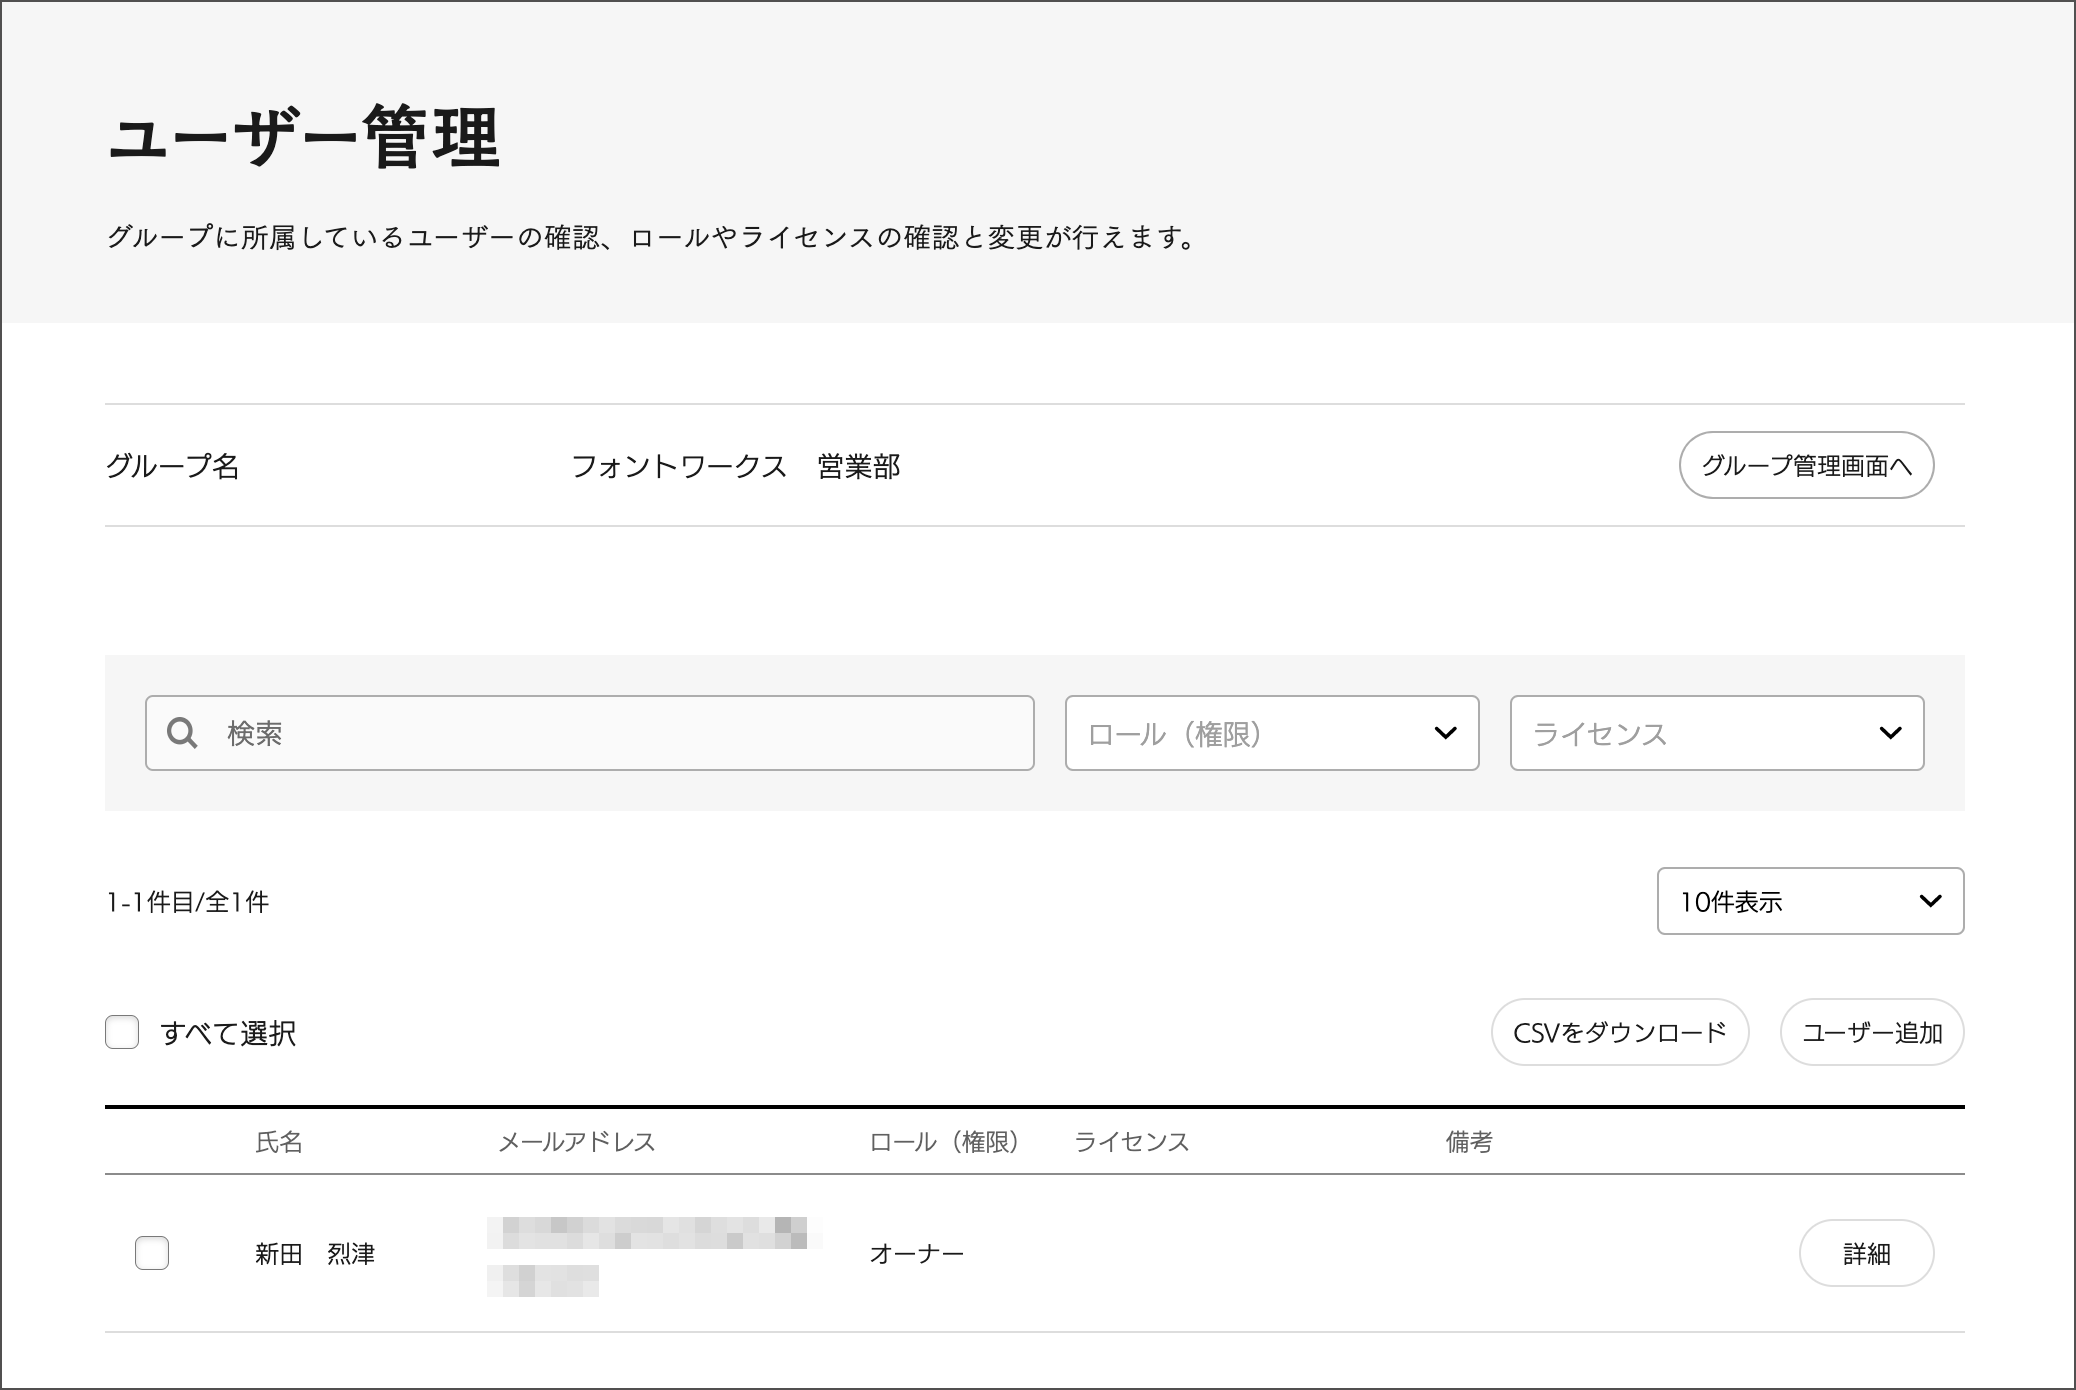Click the ロール（権限） table column header
Image resolution: width=2076 pixels, height=1390 pixels.
click(945, 1142)
